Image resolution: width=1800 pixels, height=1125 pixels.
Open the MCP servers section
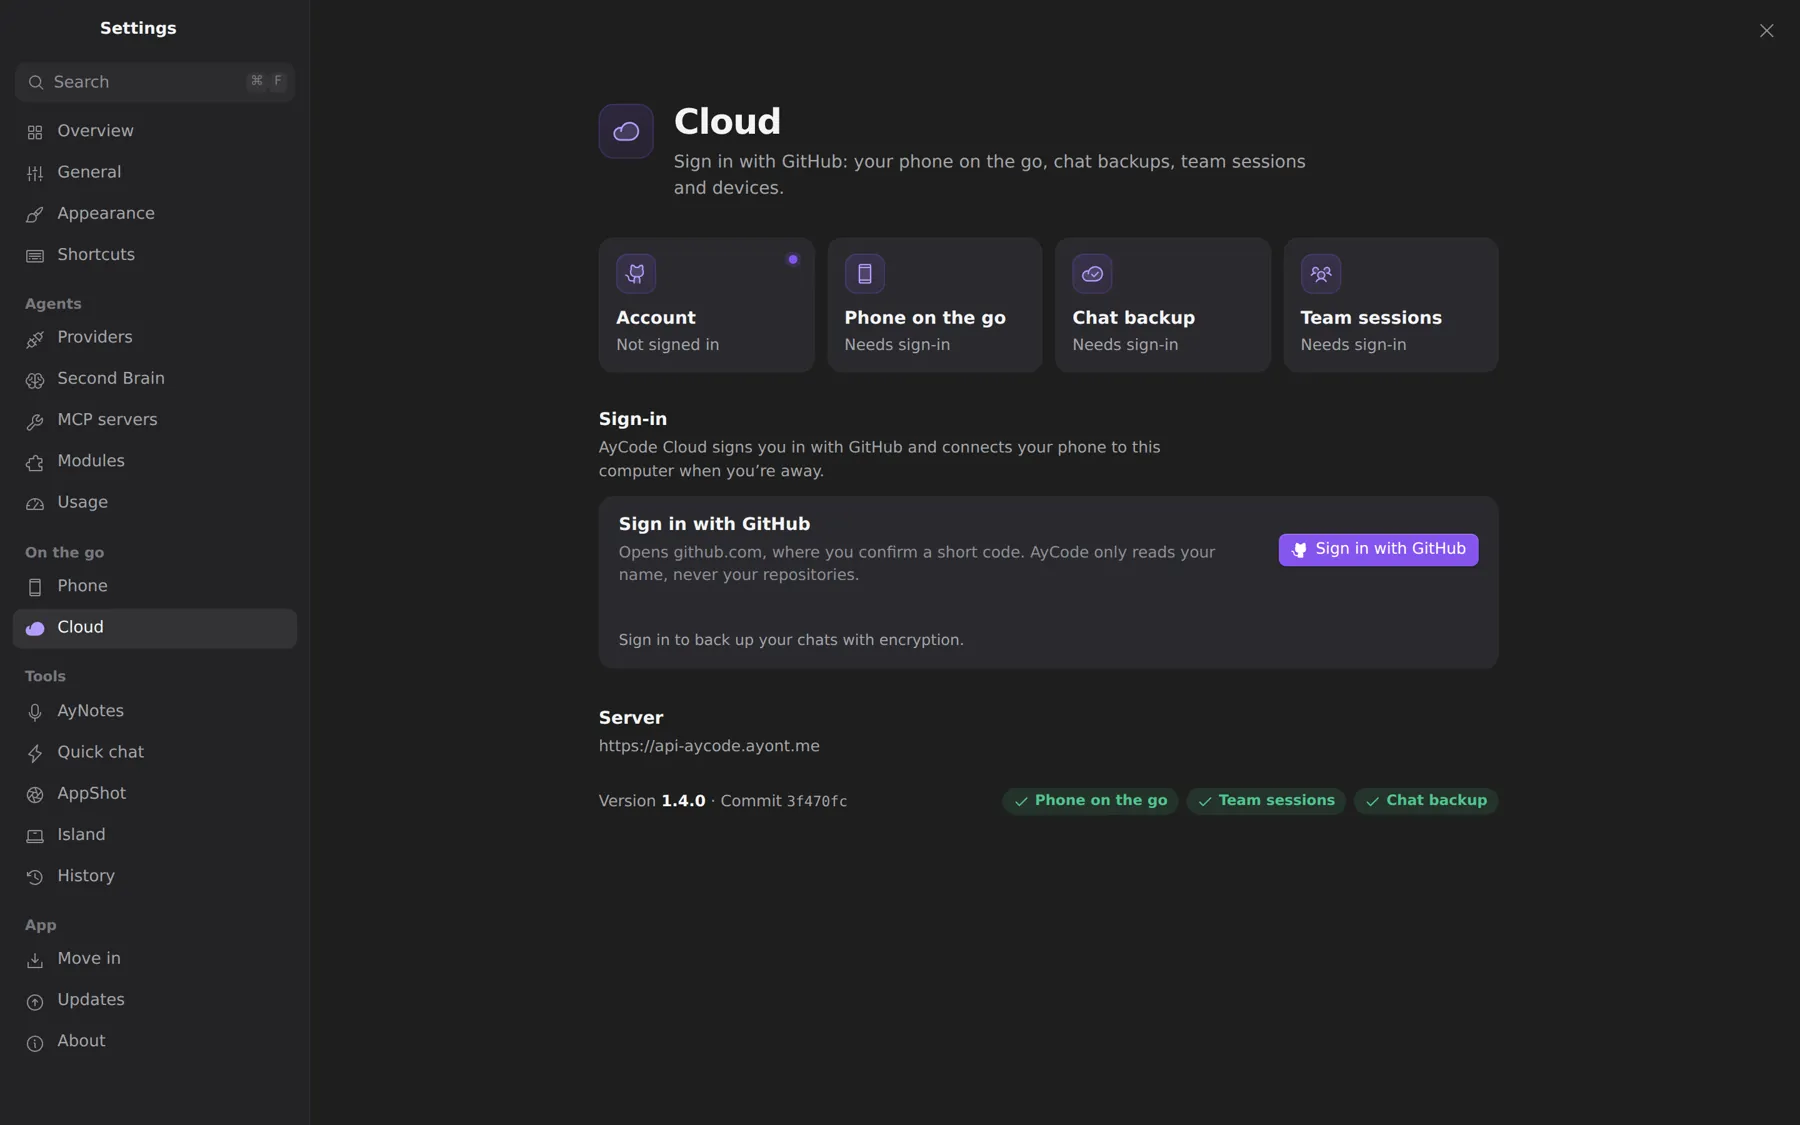point(155,420)
